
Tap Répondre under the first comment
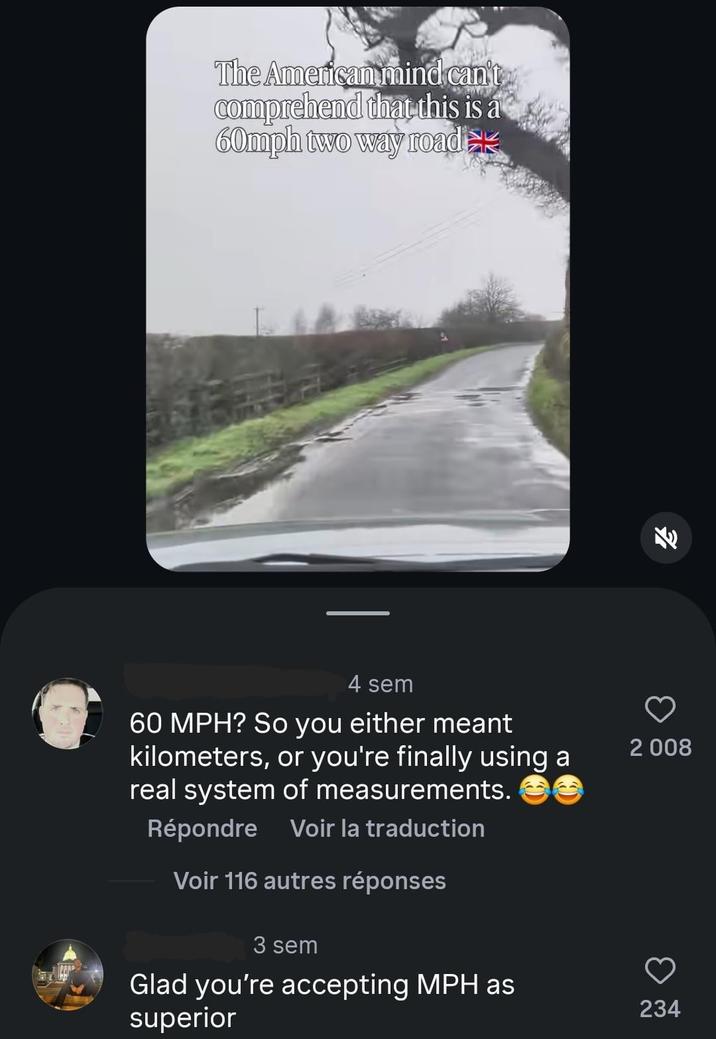pos(202,828)
